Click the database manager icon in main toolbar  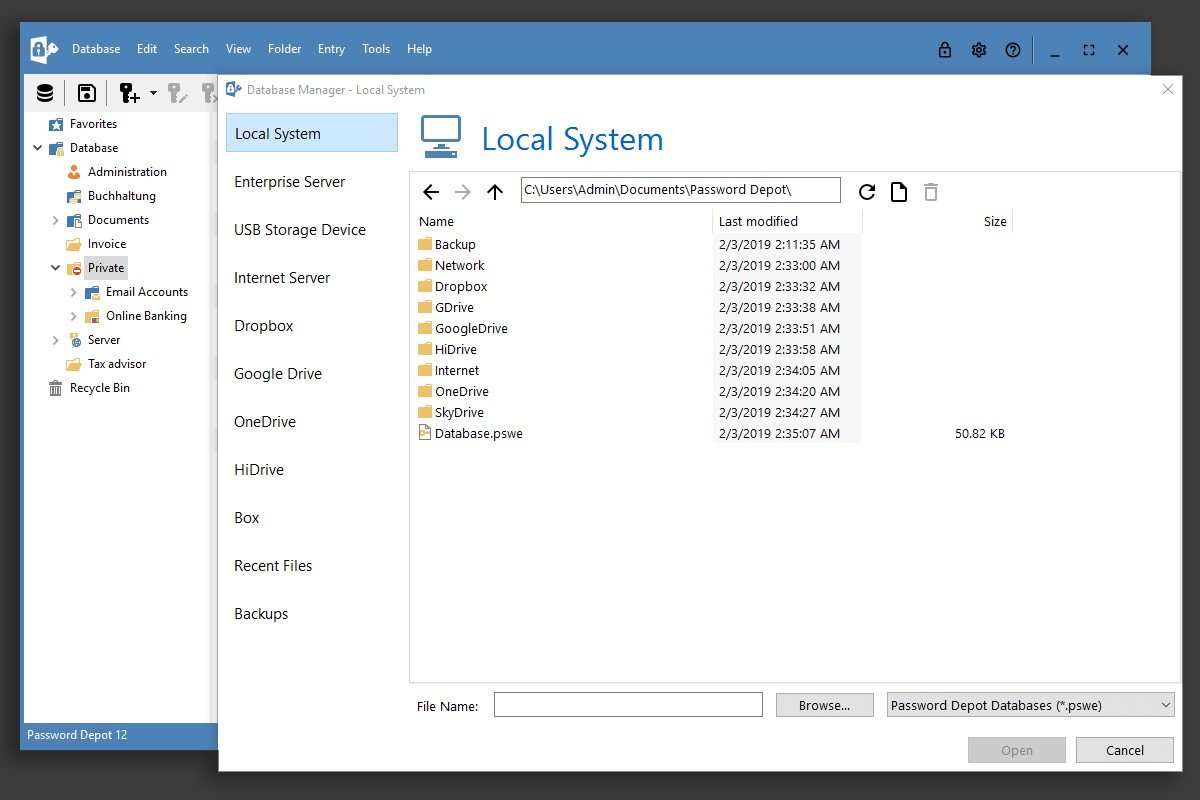(x=45, y=93)
